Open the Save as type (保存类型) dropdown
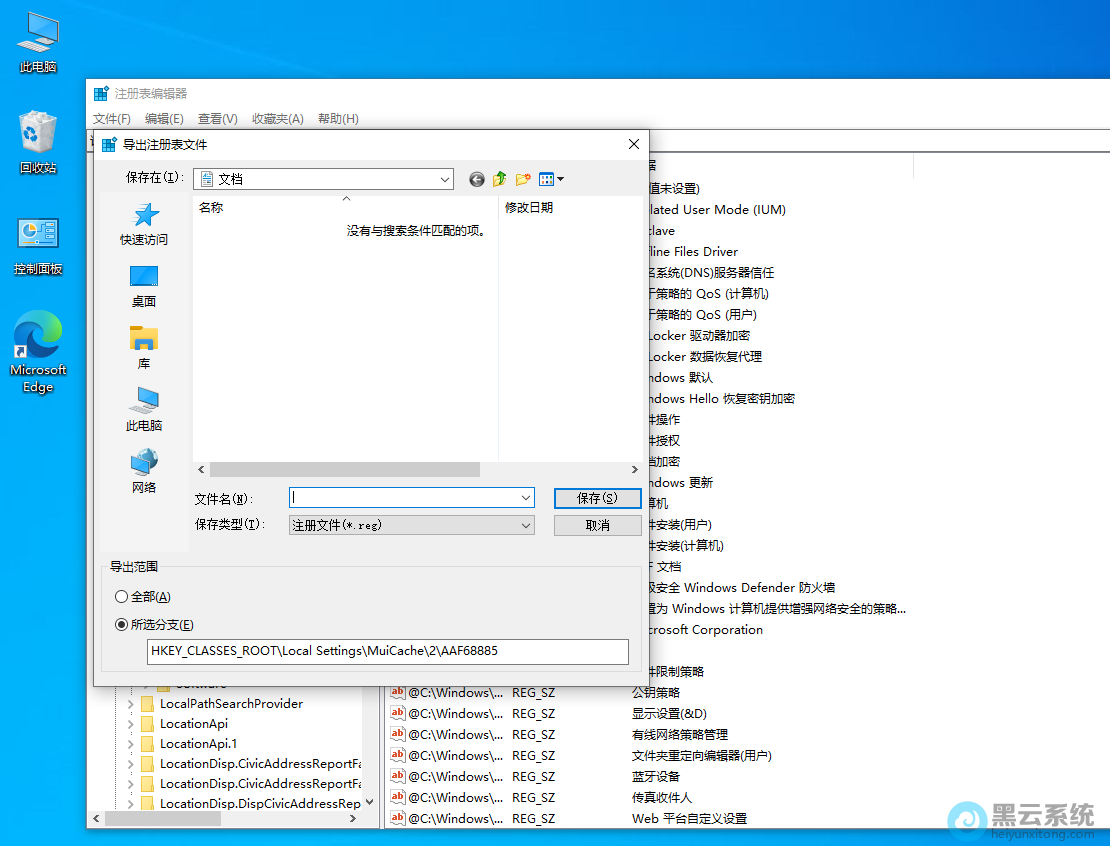Viewport: 1110px width, 846px height. pos(526,525)
